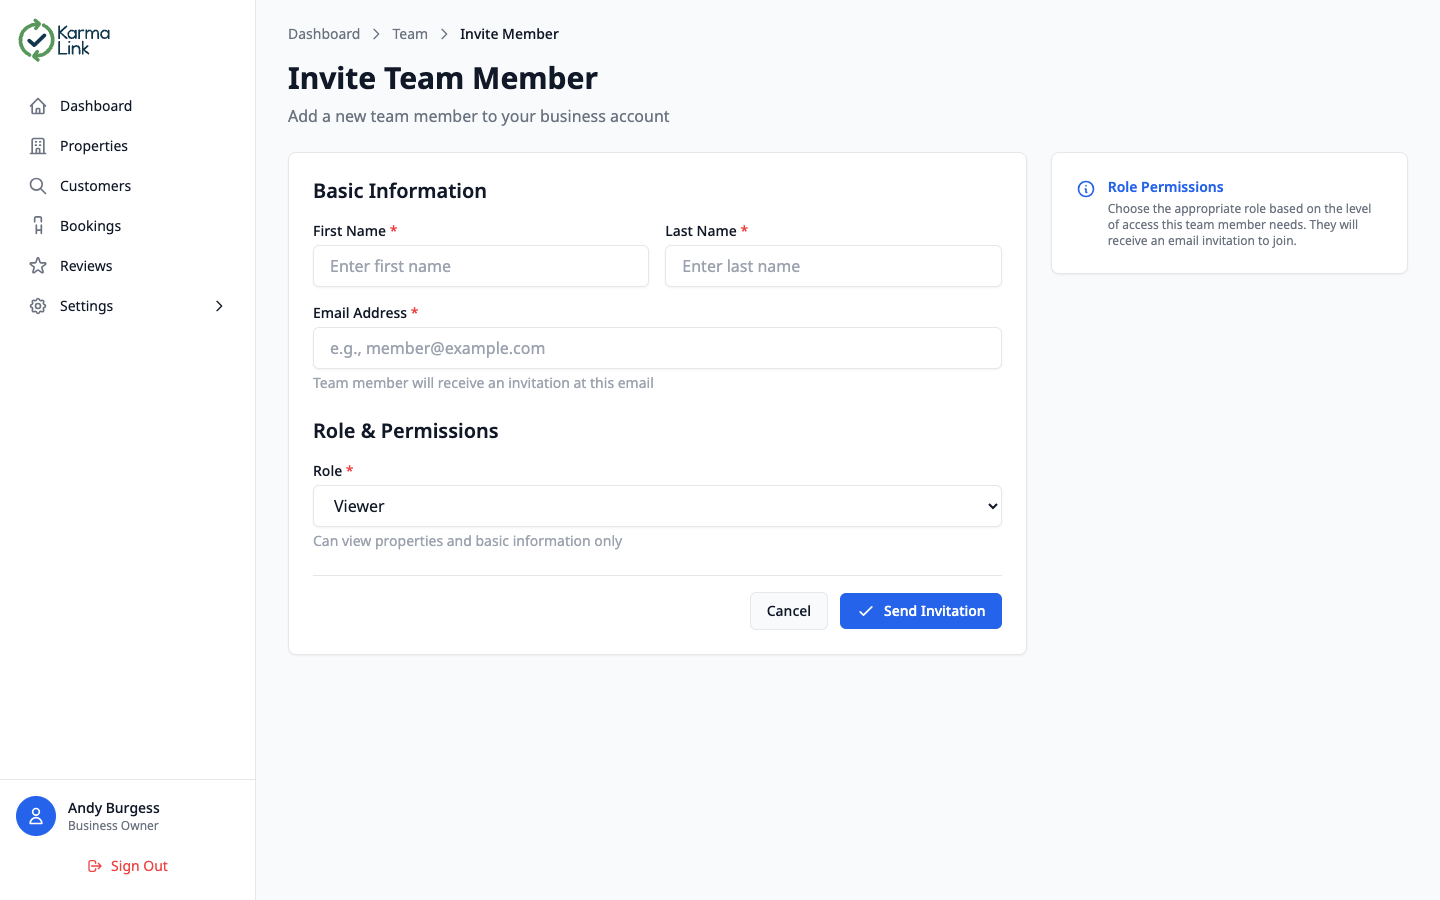Open Bookings using its sidebar icon

(x=37, y=225)
